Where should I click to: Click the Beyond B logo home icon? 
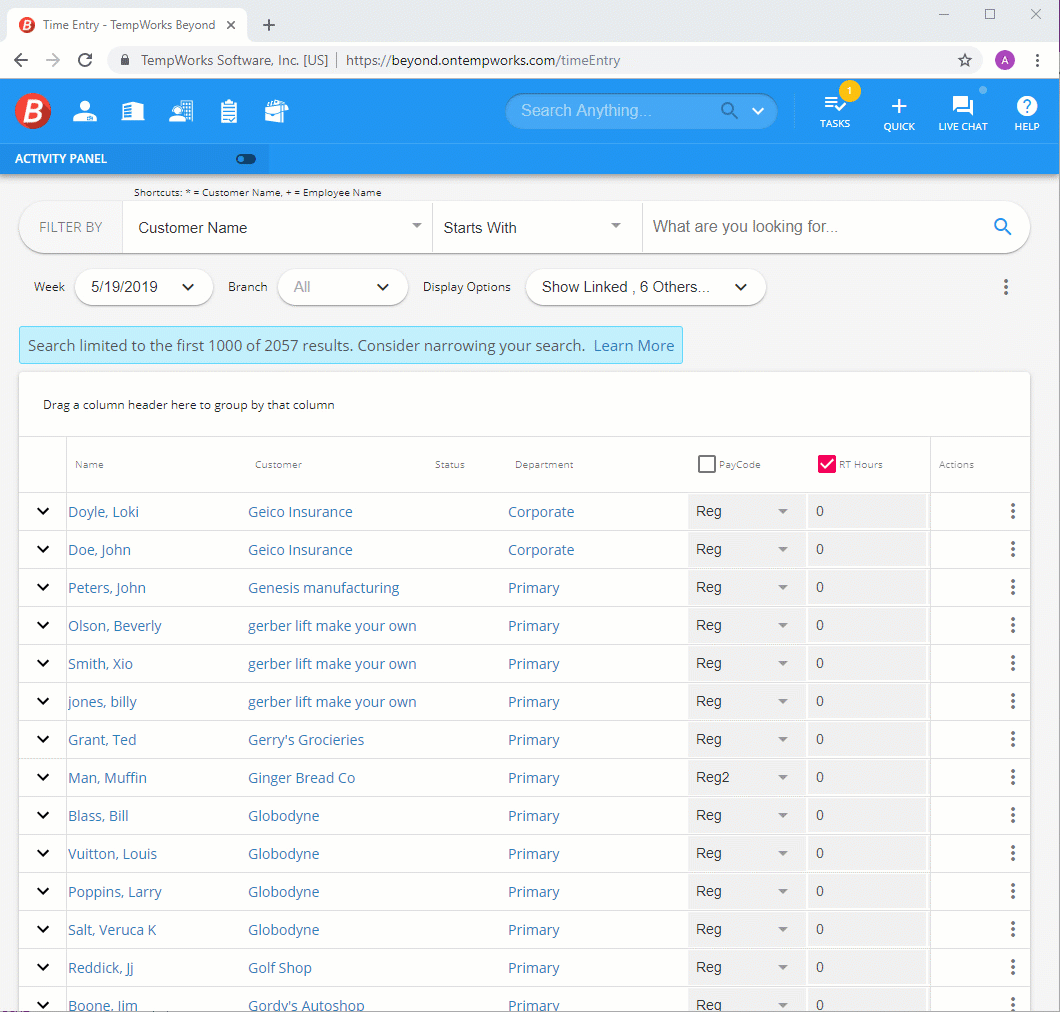(32, 111)
